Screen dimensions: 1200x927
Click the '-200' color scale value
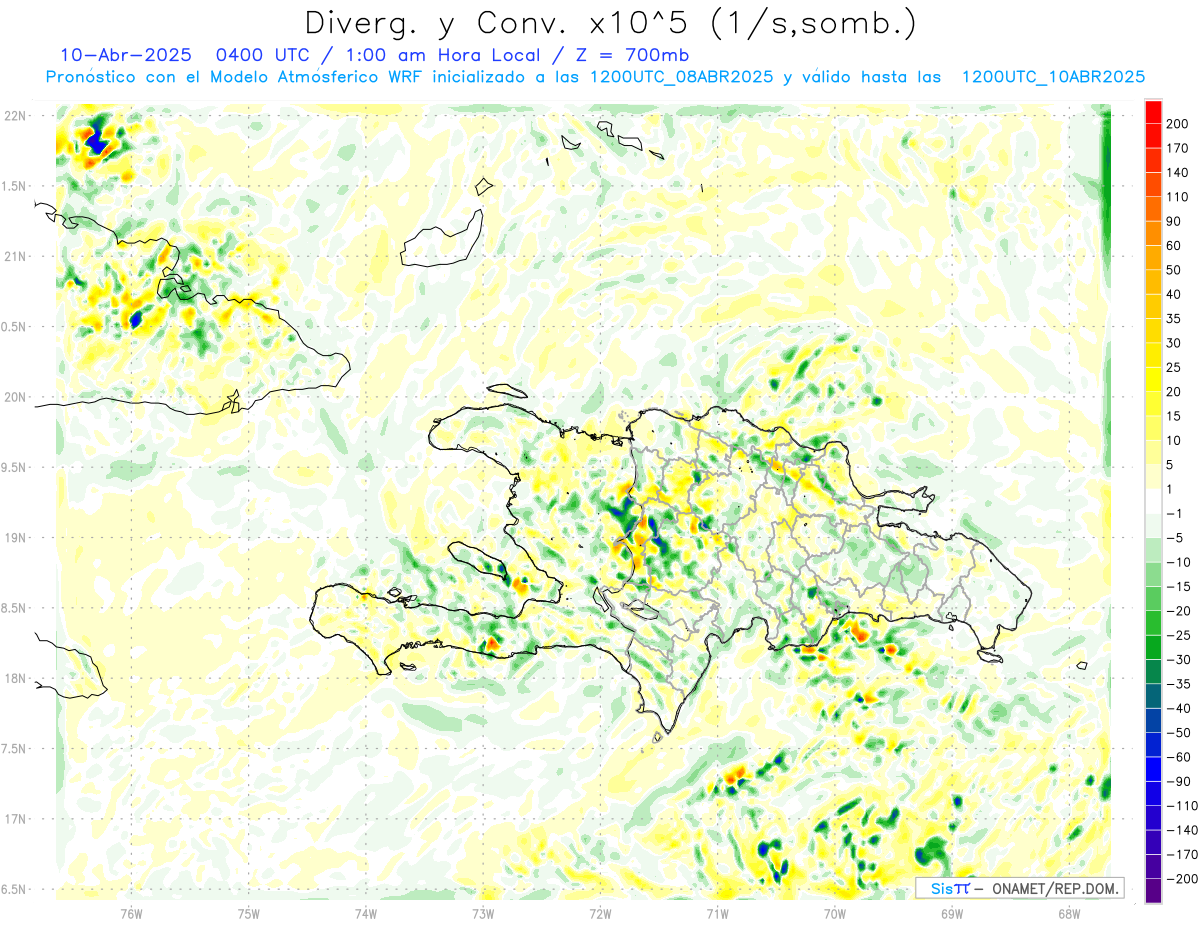pos(1180,879)
